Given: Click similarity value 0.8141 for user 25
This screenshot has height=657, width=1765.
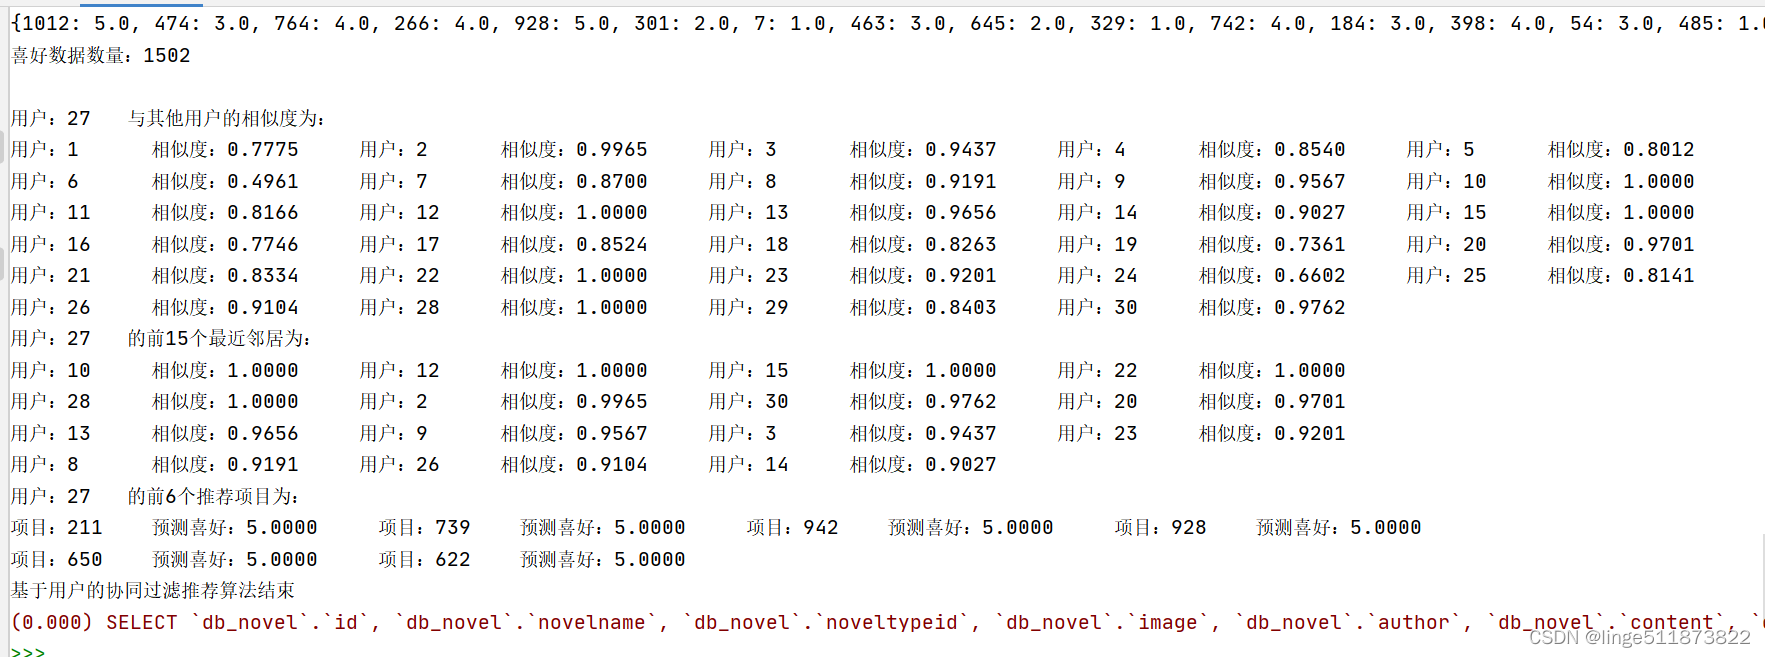Looking at the screenshot, I should click(x=1658, y=276).
